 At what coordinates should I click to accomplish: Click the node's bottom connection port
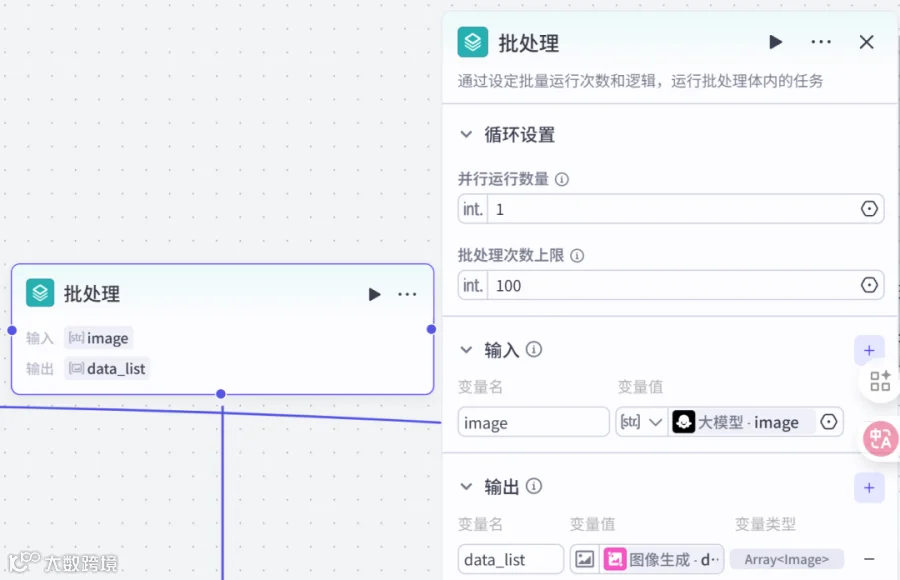point(221,394)
